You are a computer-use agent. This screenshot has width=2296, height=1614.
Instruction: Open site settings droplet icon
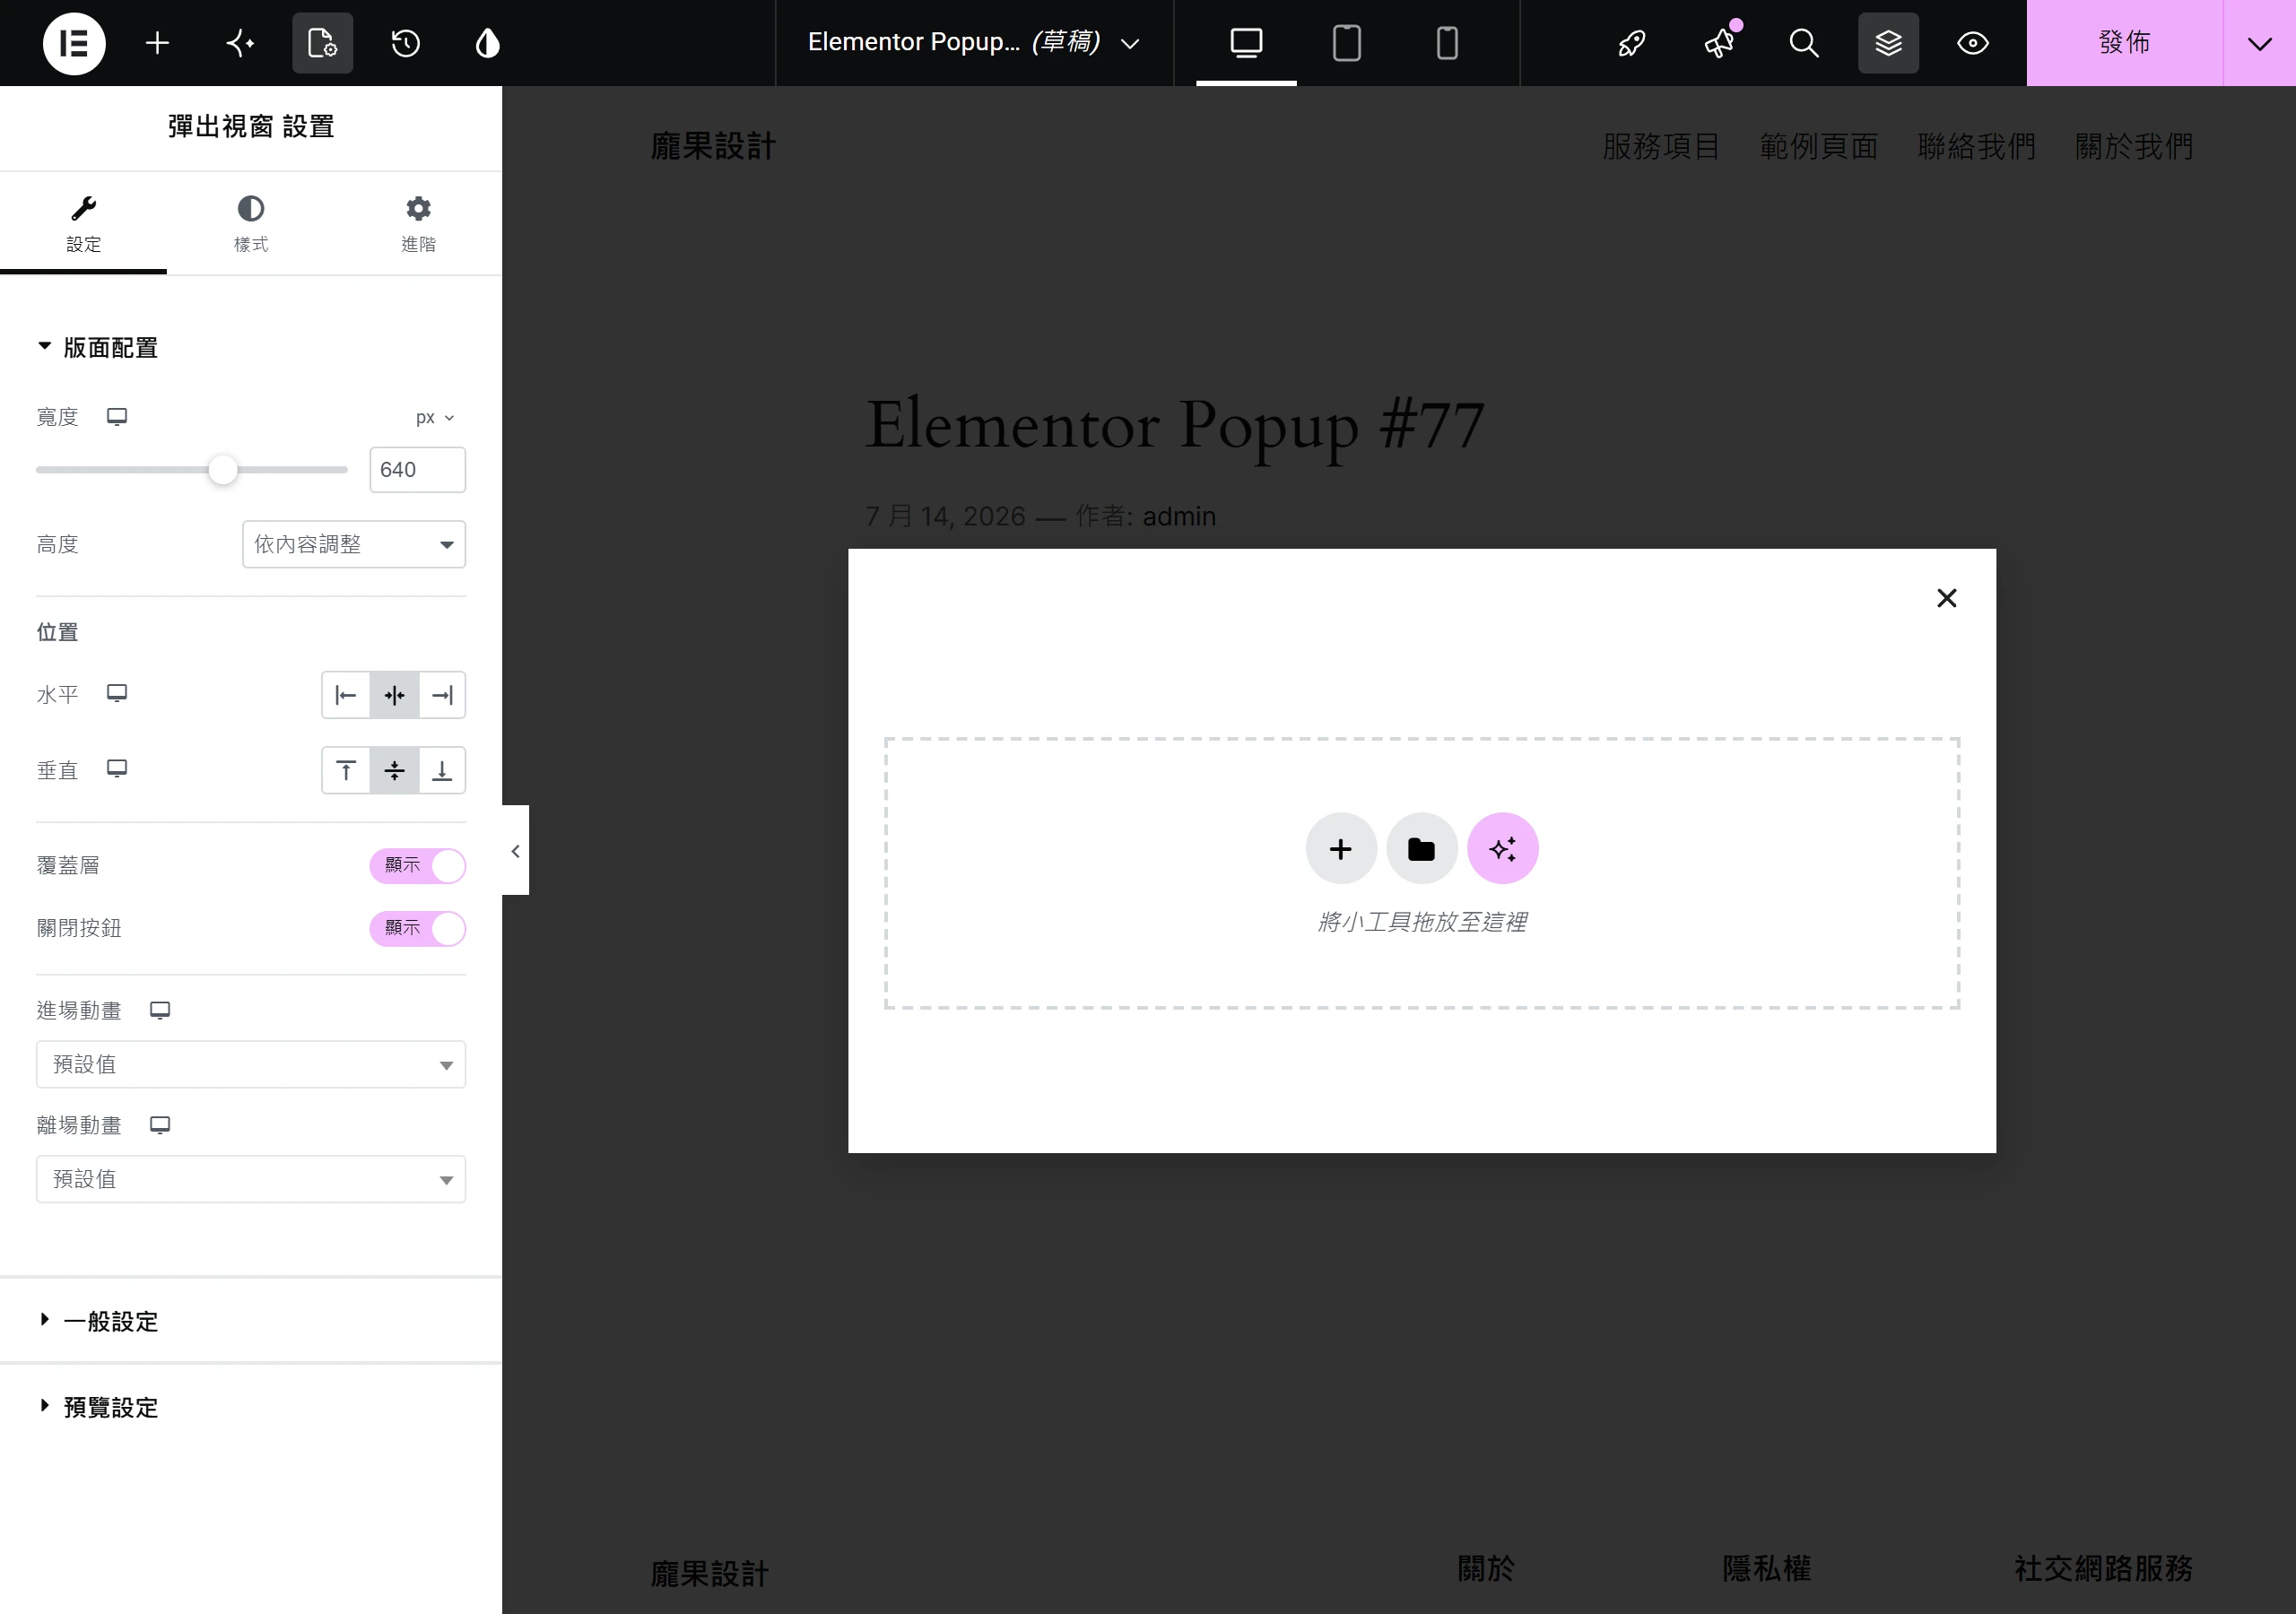coord(487,43)
